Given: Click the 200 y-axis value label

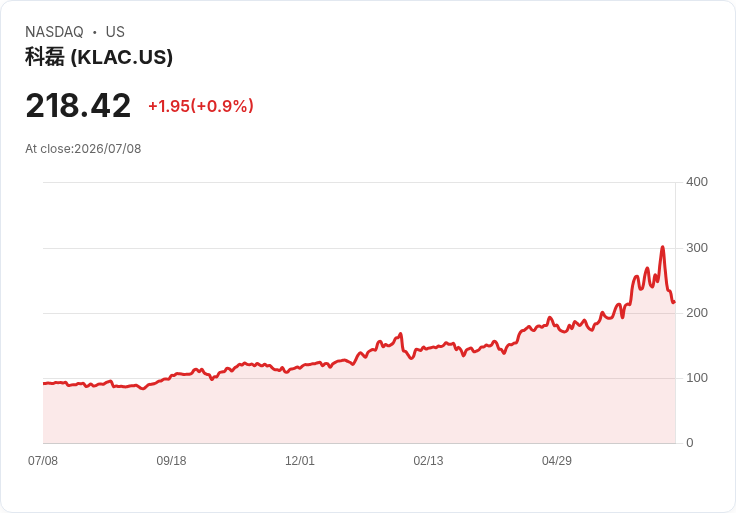Looking at the screenshot, I should tap(697, 313).
